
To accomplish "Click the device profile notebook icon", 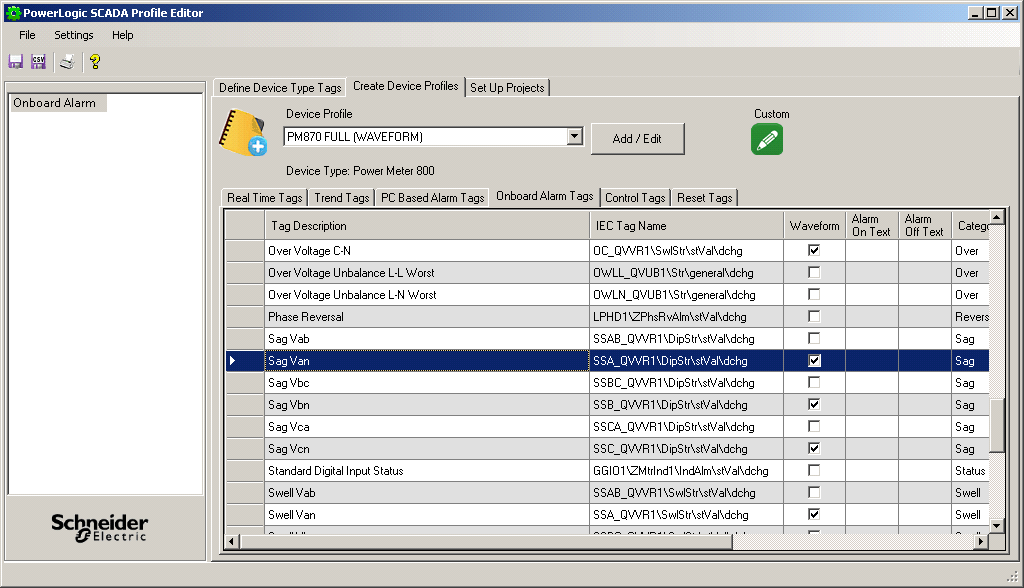I will tap(244, 133).
